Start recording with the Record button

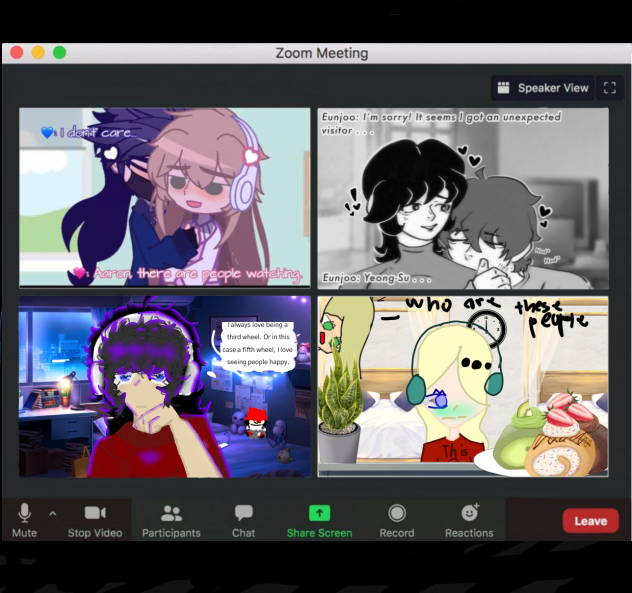(397, 520)
